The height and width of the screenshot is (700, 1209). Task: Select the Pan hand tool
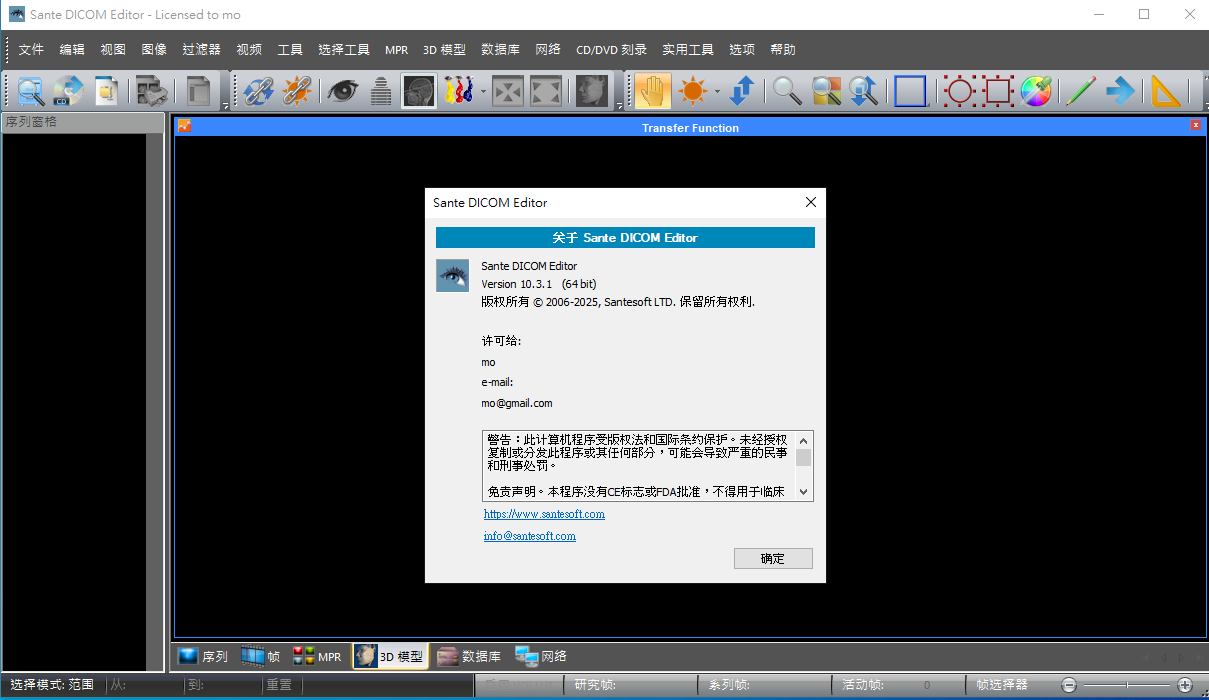pyautogui.click(x=653, y=91)
